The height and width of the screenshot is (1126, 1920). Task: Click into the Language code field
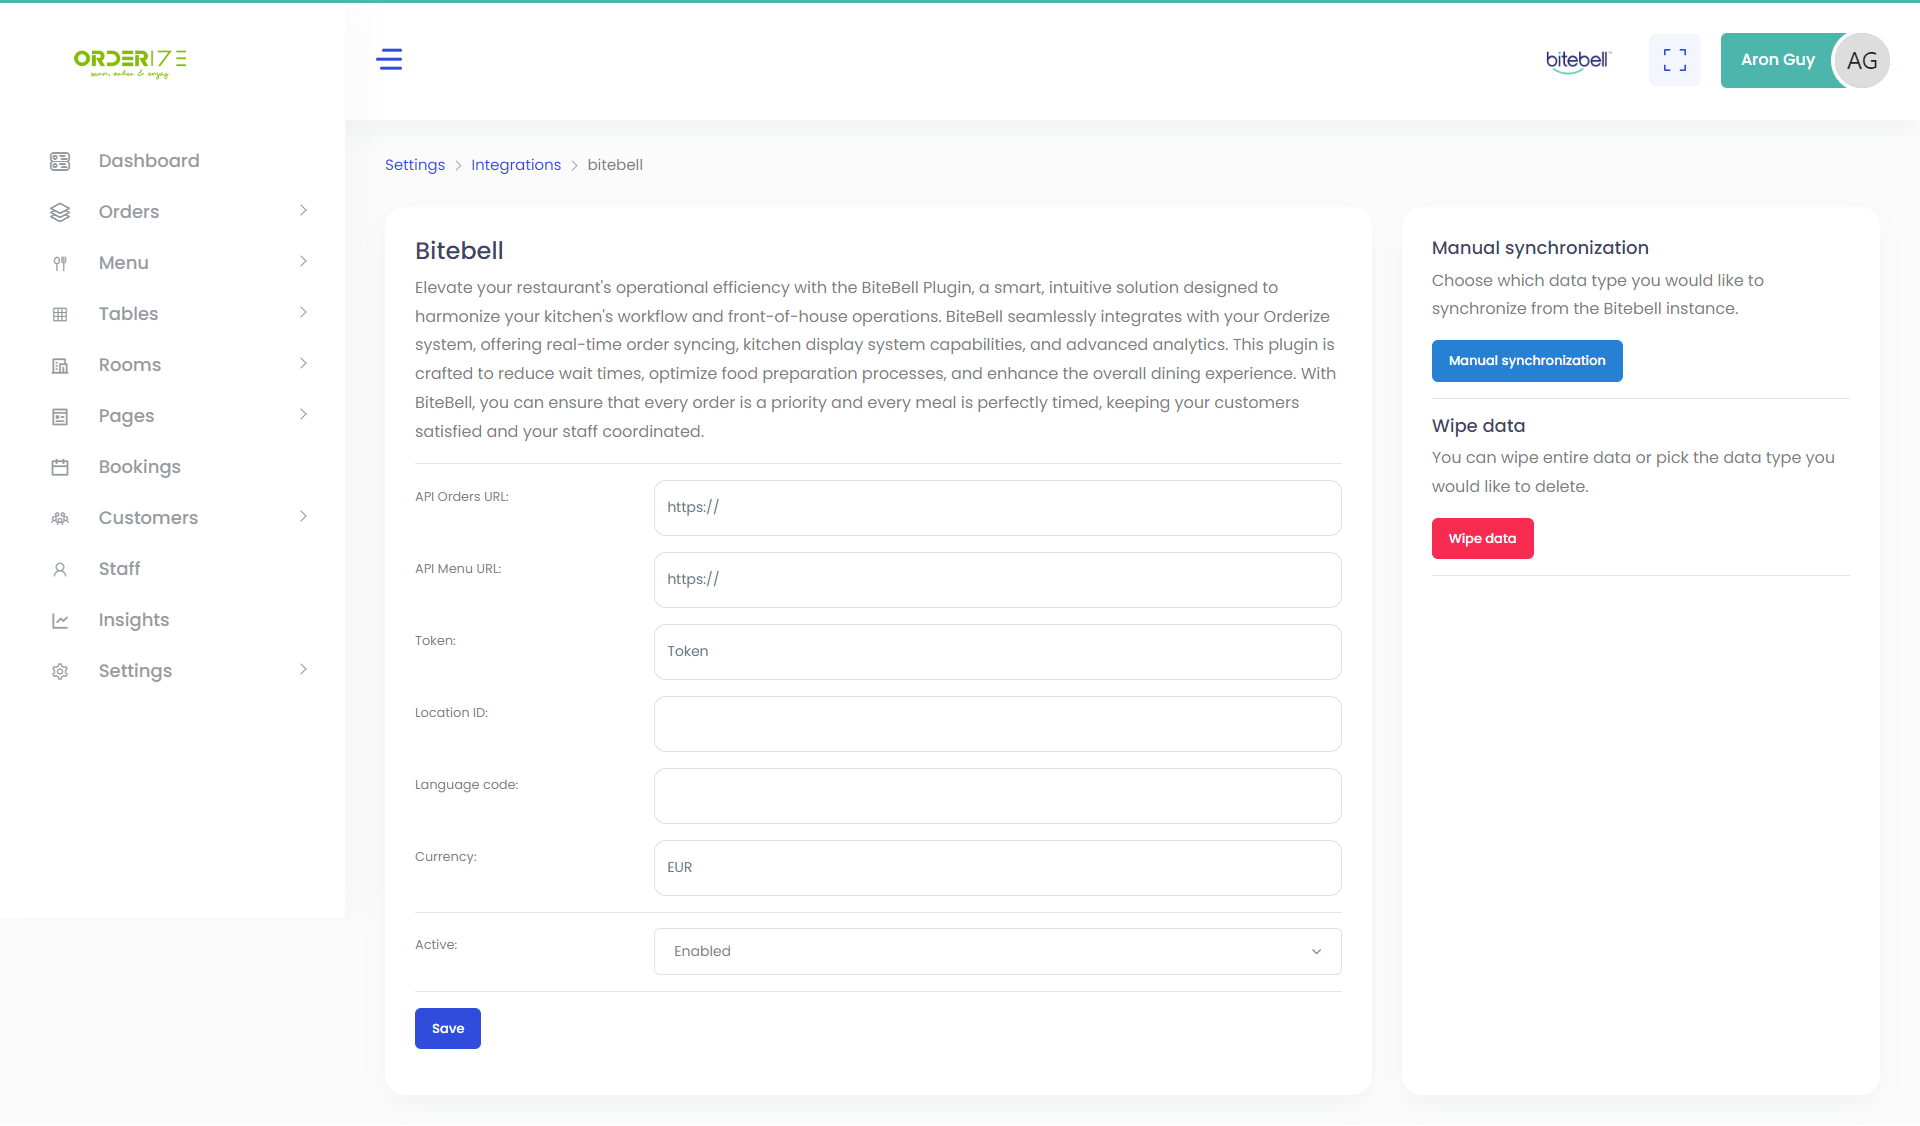tap(997, 796)
